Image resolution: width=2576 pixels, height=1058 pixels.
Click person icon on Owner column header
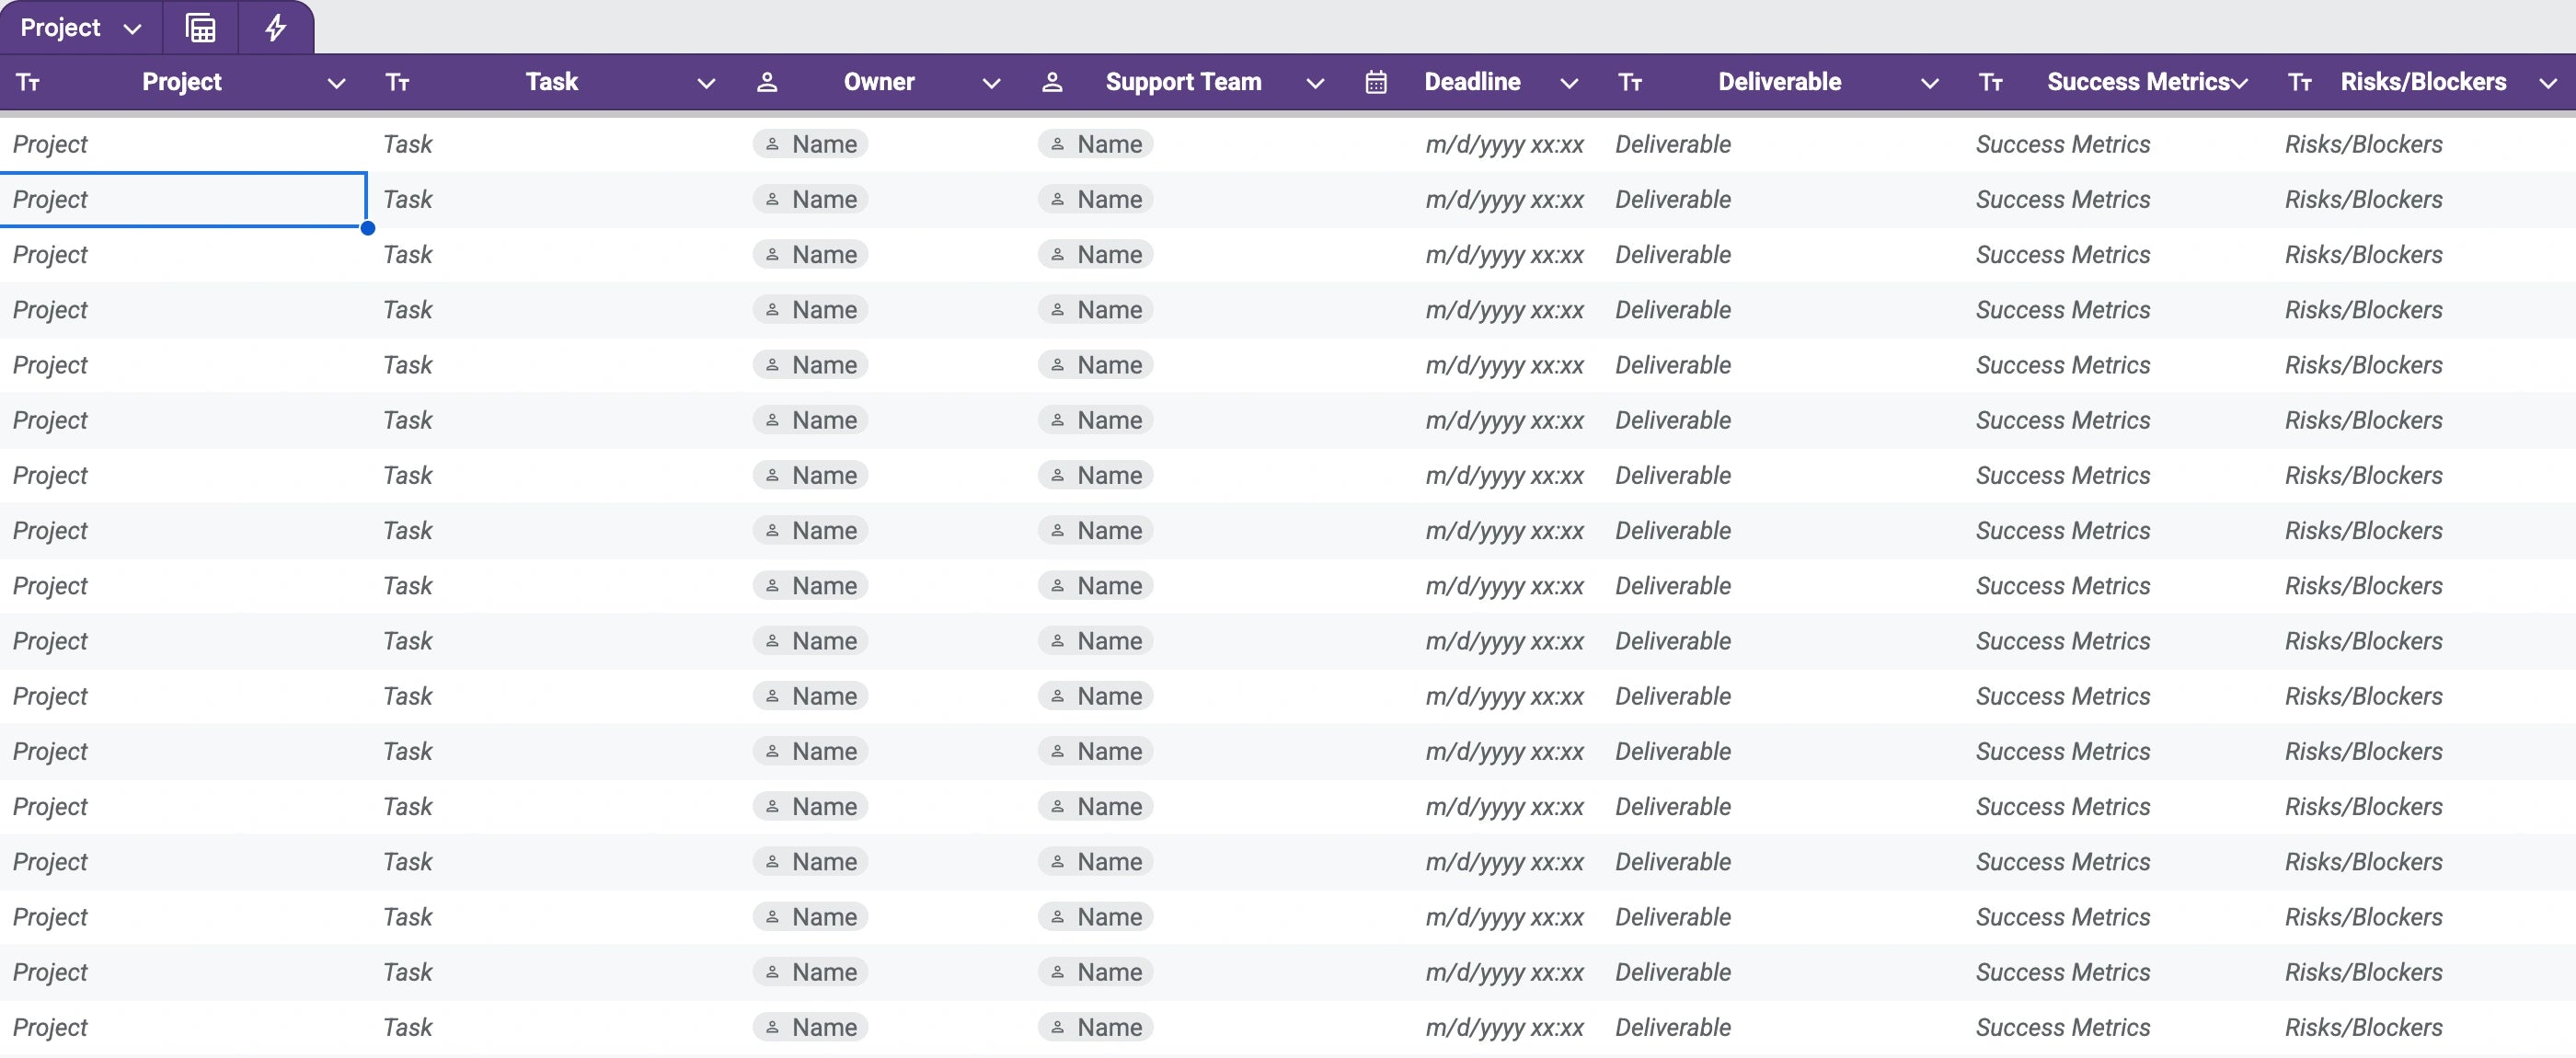(x=767, y=83)
